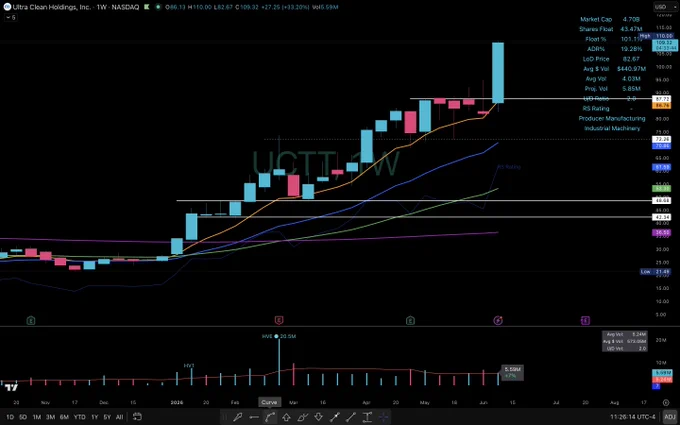Screen dimensions: 680x425
Task: Click the cyan 5.59M volume scale label
Action: 661,373
